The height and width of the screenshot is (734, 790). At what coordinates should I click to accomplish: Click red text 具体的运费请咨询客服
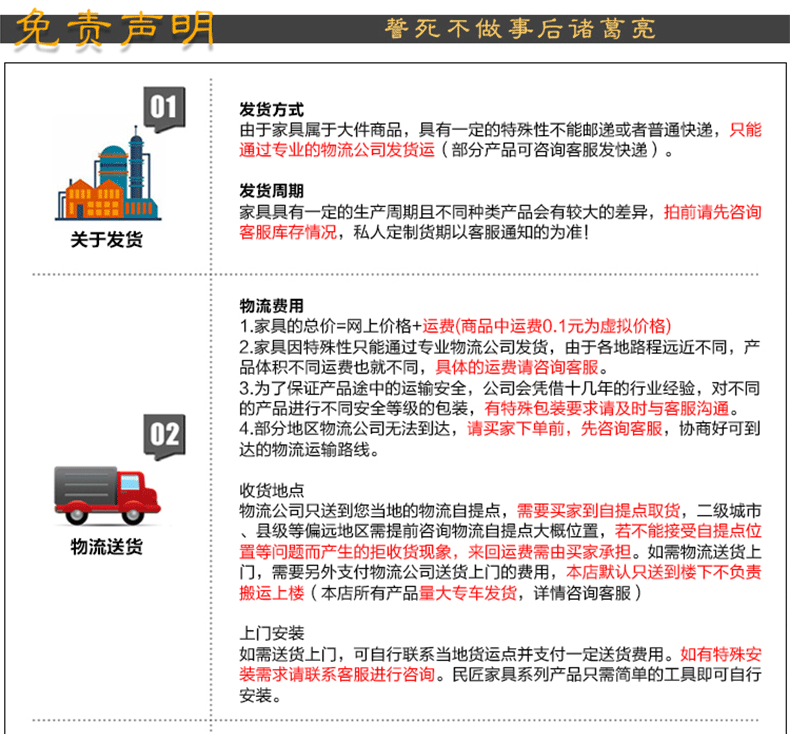(517, 367)
